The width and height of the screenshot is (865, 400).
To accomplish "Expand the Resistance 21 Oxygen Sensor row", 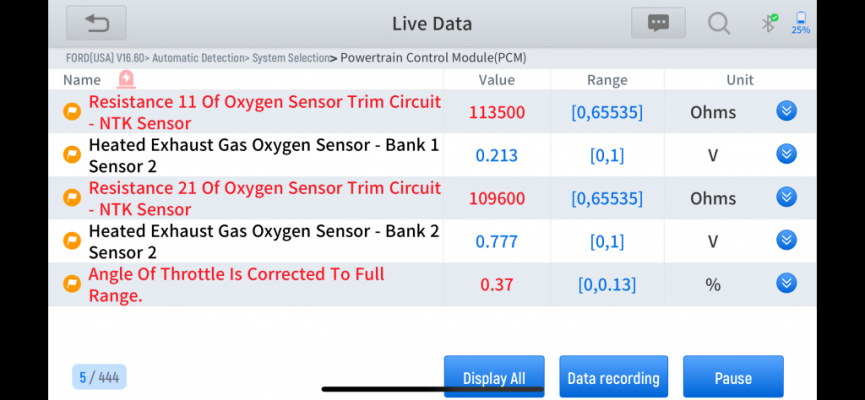I will (786, 197).
